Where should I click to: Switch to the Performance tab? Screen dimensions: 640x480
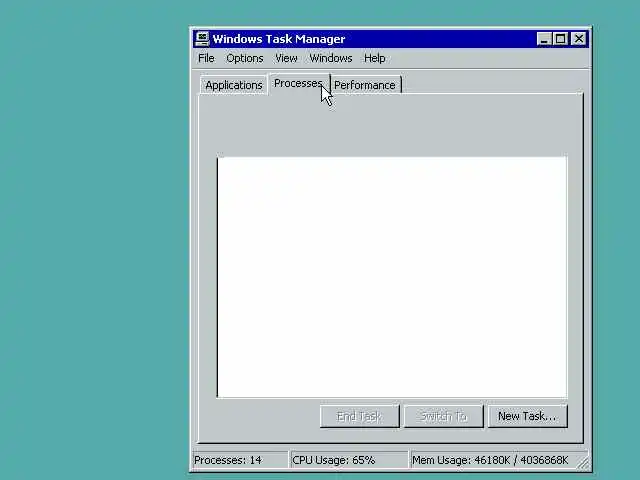(365, 85)
